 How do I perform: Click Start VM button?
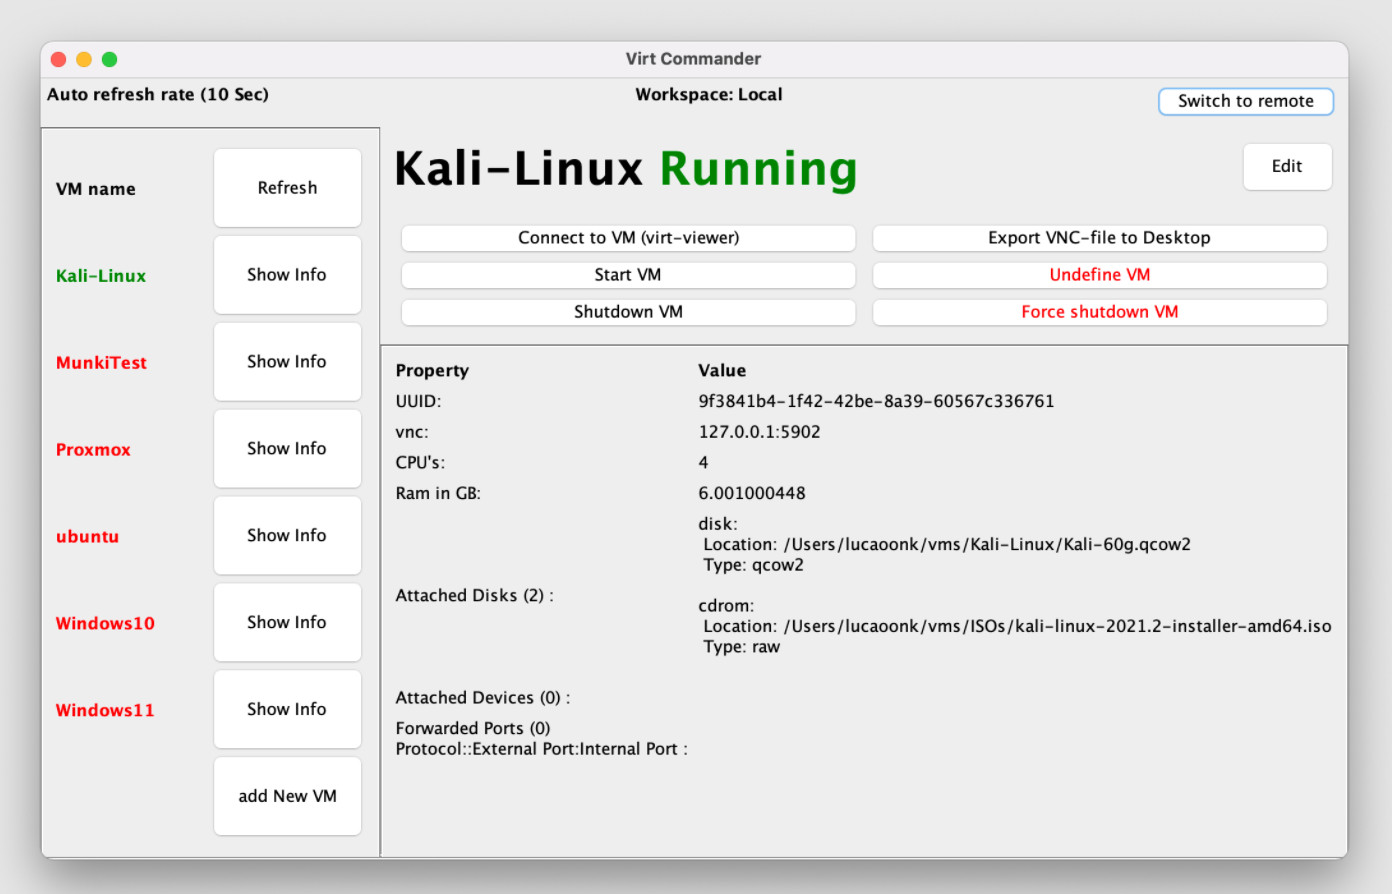(628, 275)
